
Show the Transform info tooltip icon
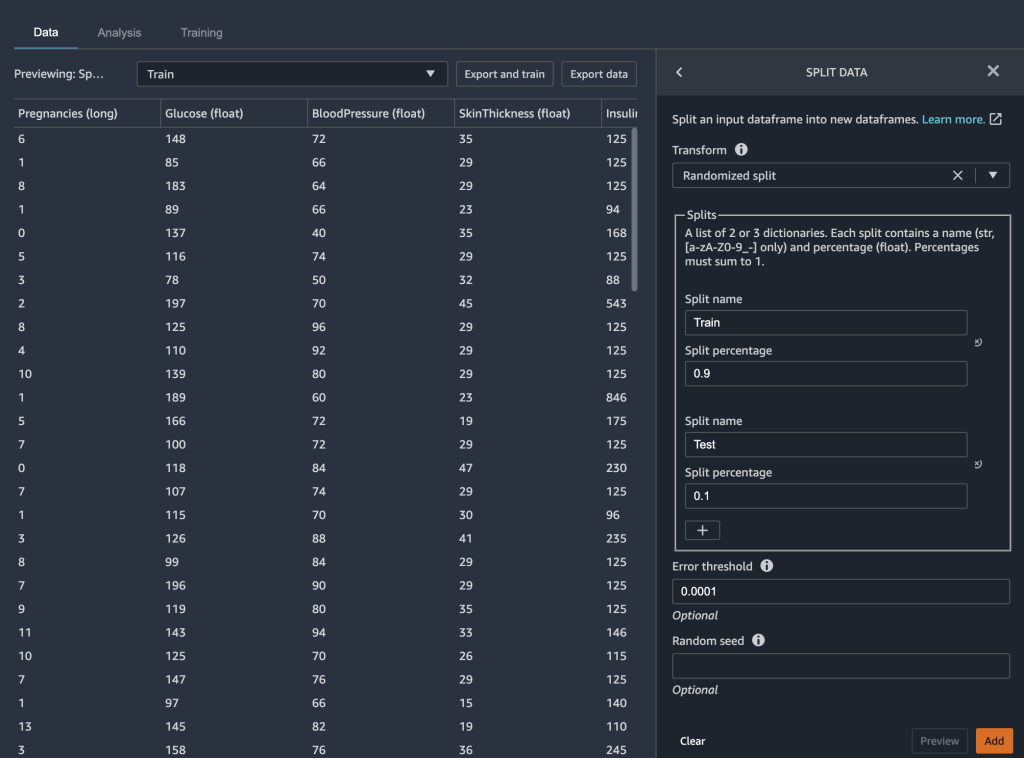pos(741,150)
